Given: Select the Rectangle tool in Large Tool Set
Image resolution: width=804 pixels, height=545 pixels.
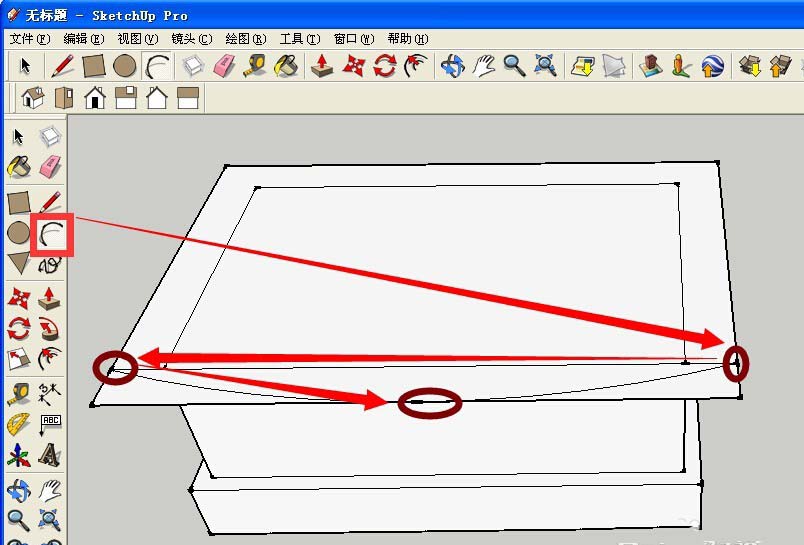Looking at the screenshot, I should point(18,203).
